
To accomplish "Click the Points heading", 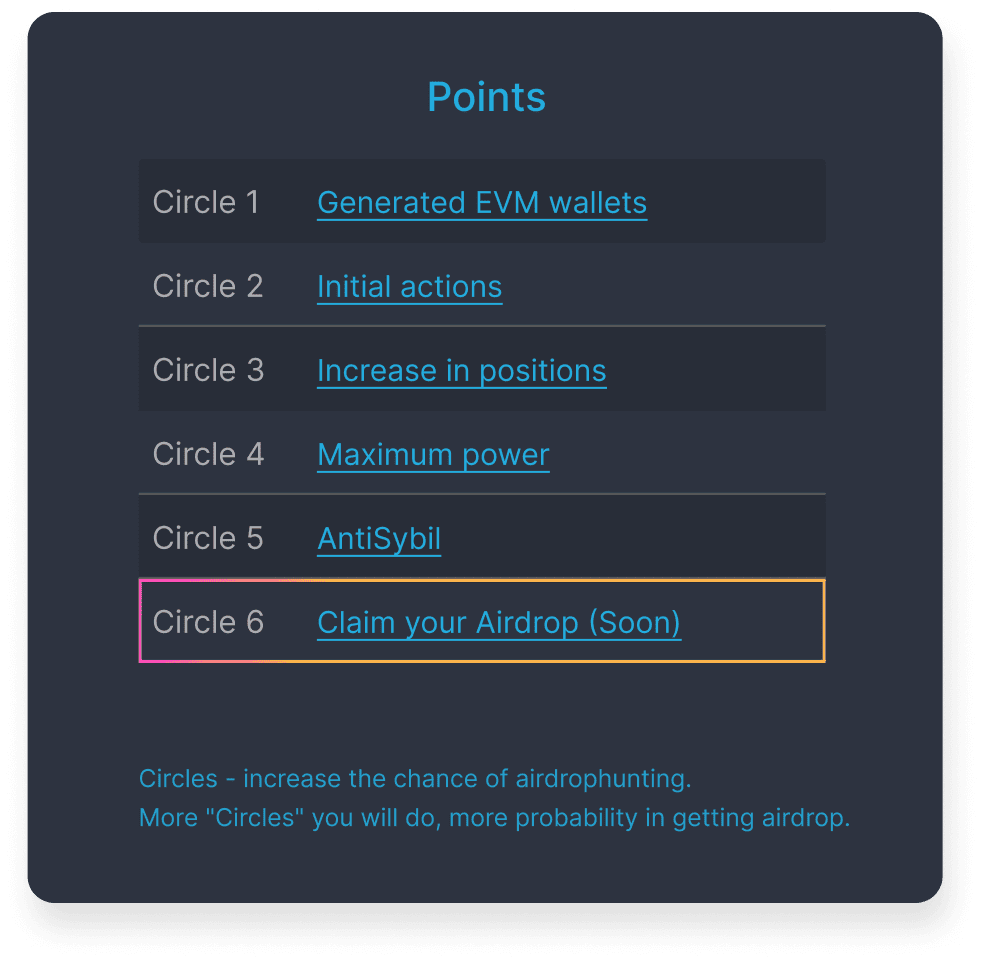I will tap(486, 97).
